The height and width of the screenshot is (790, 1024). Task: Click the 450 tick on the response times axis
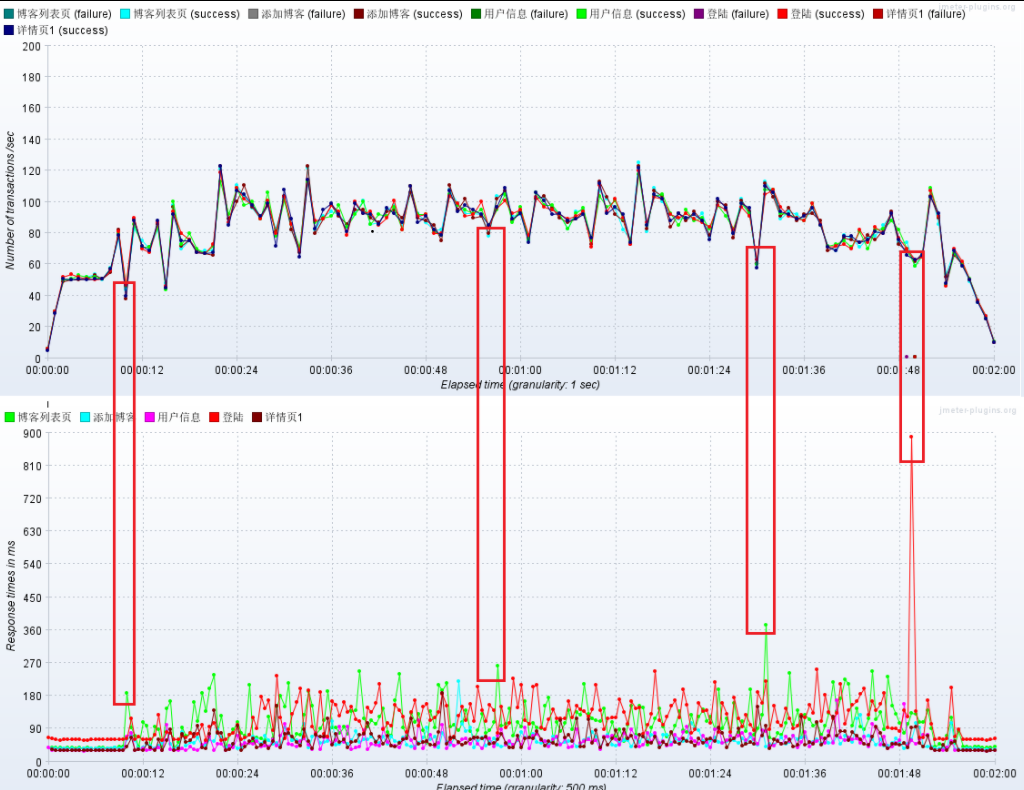pyautogui.click(x=33, y=597)
